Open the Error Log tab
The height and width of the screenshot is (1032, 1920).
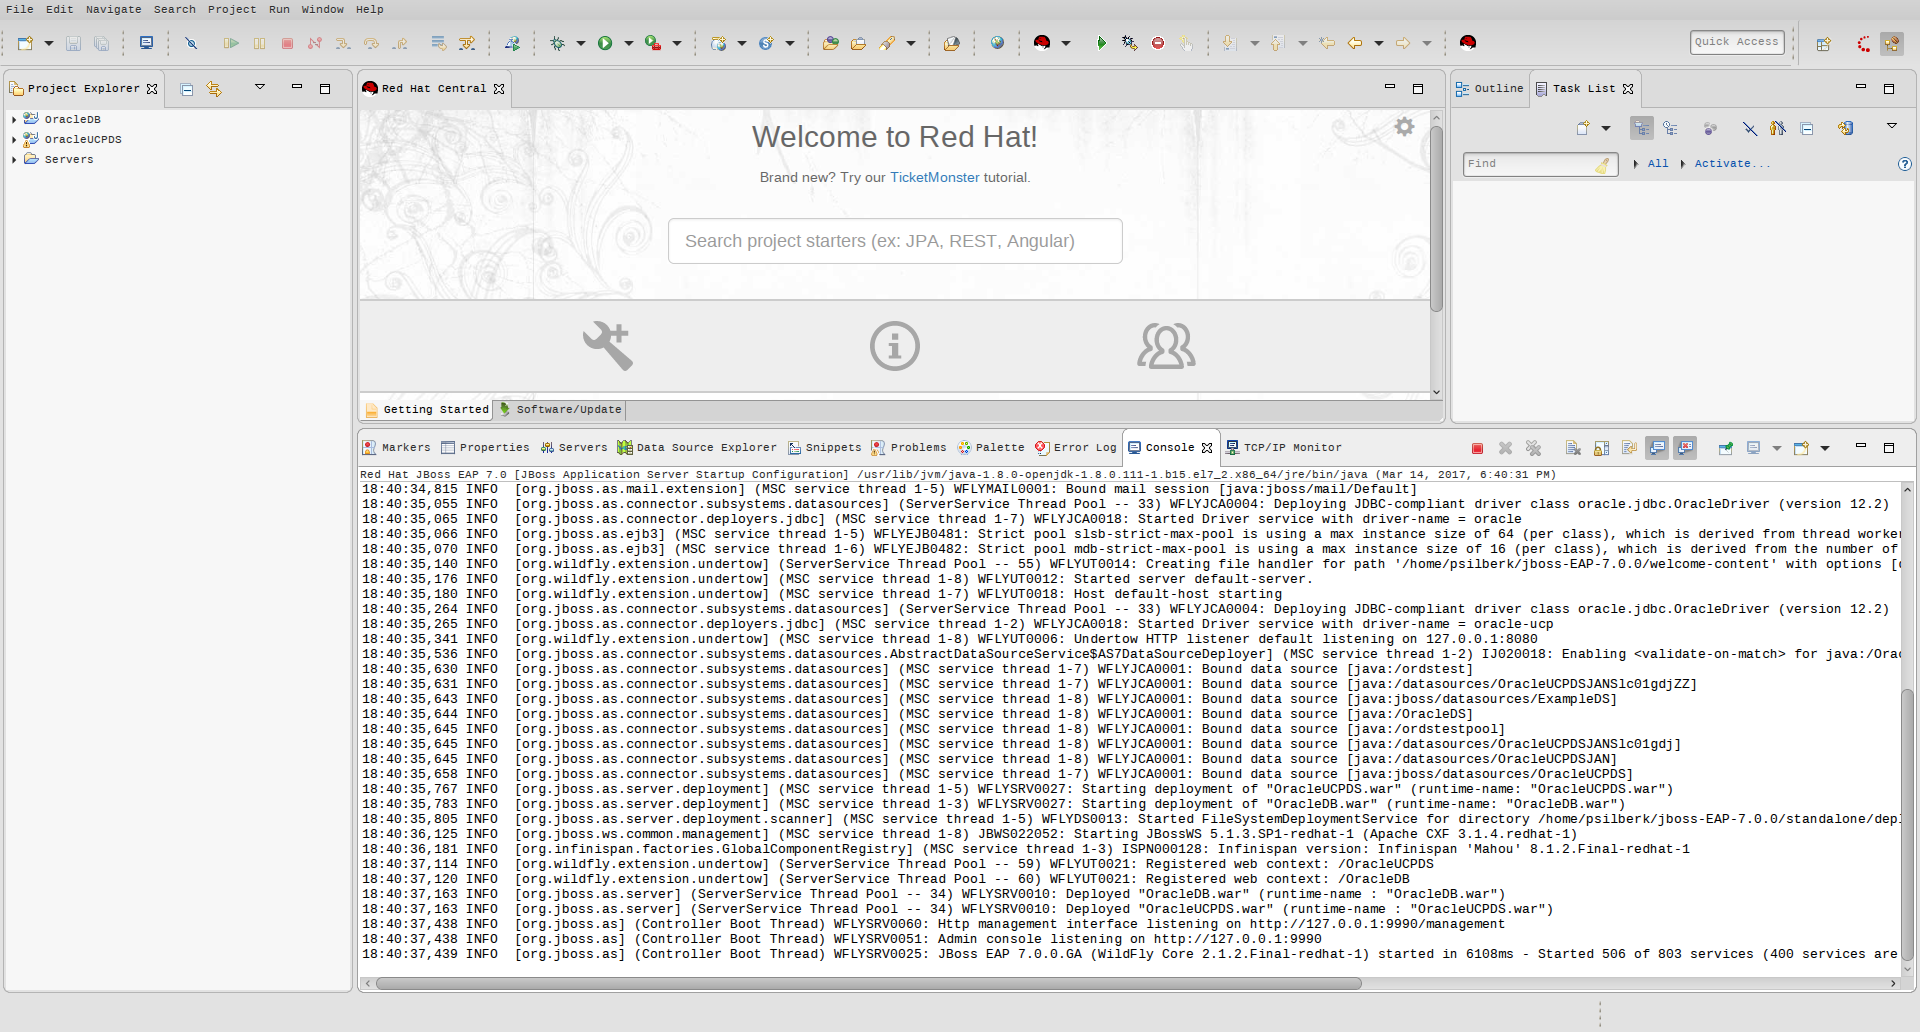1076,448
